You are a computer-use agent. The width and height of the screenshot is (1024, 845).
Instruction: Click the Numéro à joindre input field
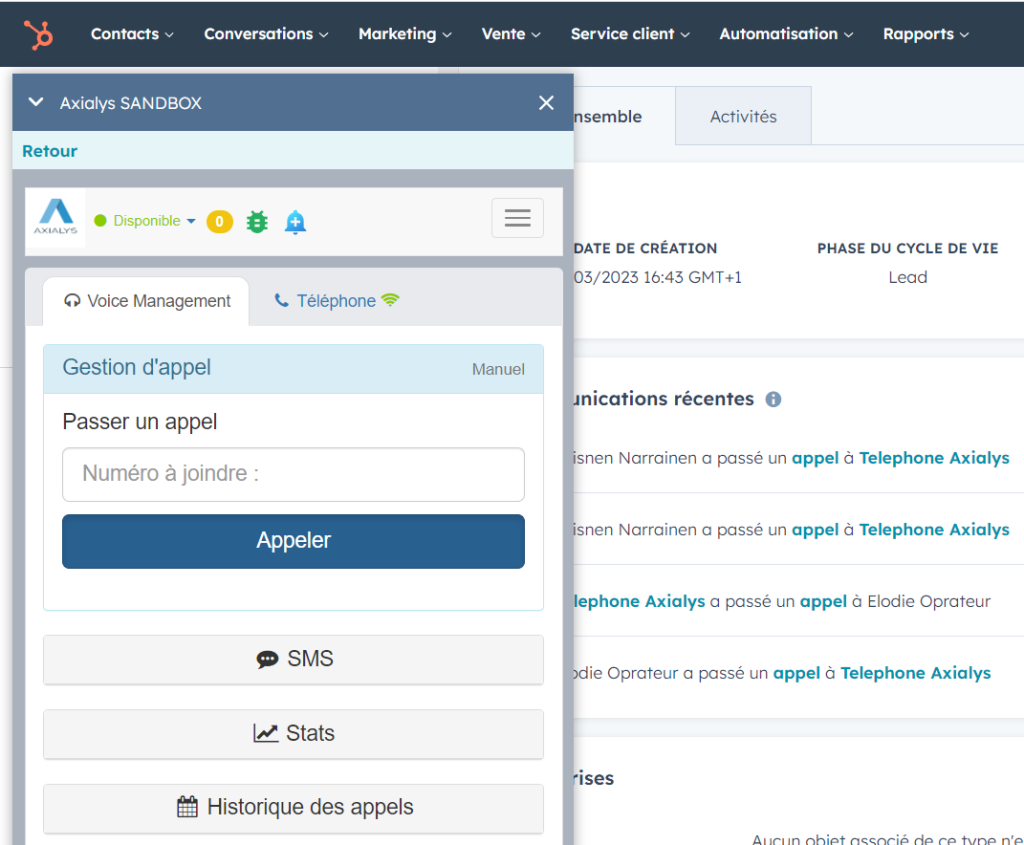tap(293, 476)
